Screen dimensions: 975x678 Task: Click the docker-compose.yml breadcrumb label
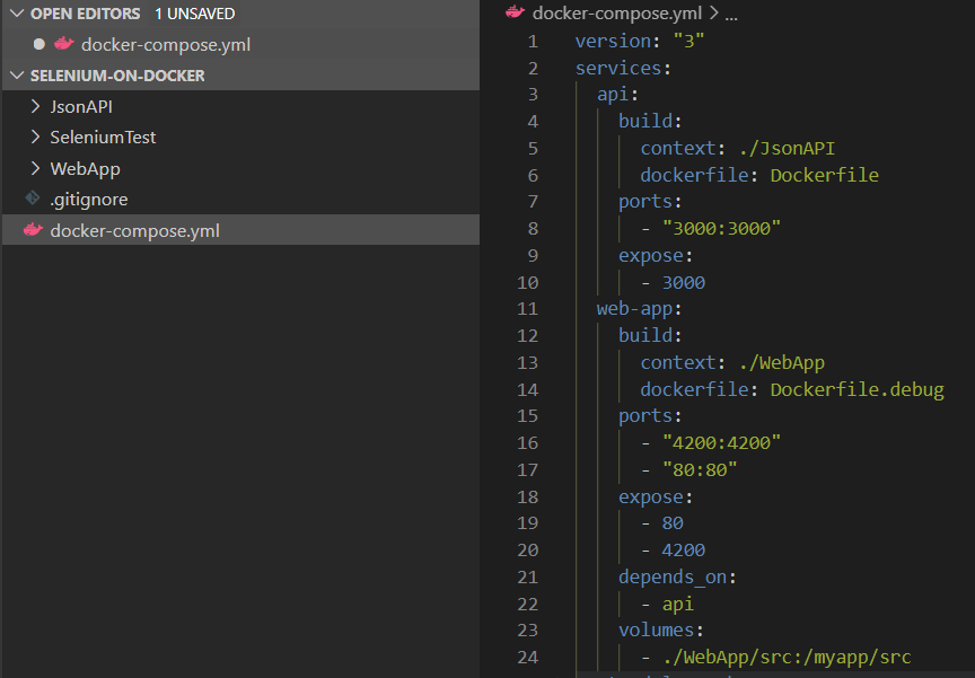point(618,13)
